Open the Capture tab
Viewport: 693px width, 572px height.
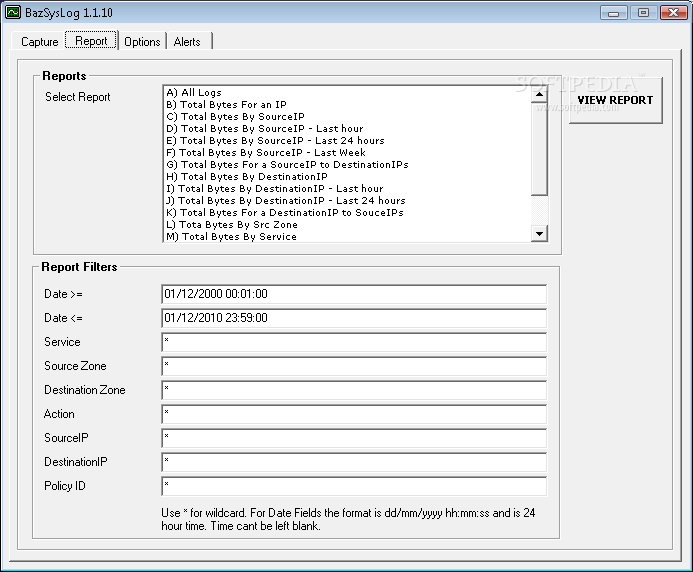[x=39, y=42]
